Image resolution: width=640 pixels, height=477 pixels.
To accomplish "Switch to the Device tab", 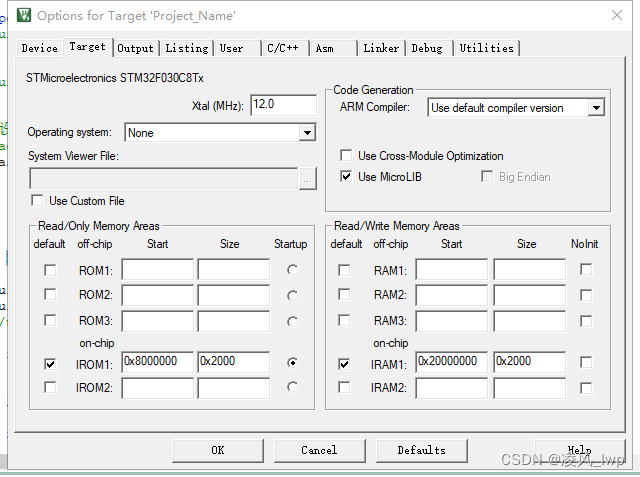I will (x=40, y=48).
